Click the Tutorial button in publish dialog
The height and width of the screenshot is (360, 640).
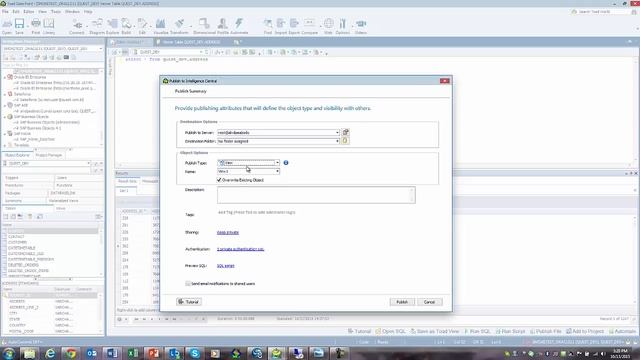click(189, 302)
